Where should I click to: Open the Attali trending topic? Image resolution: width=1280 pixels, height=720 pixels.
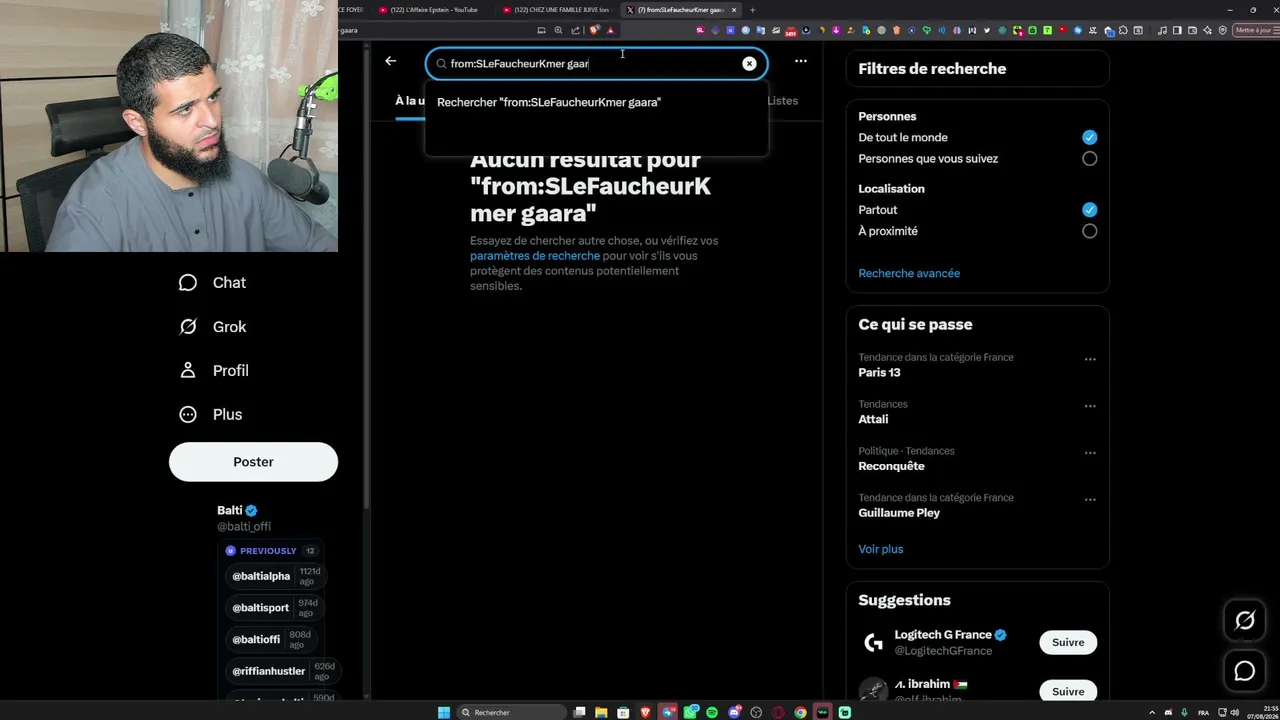[873, 419]
